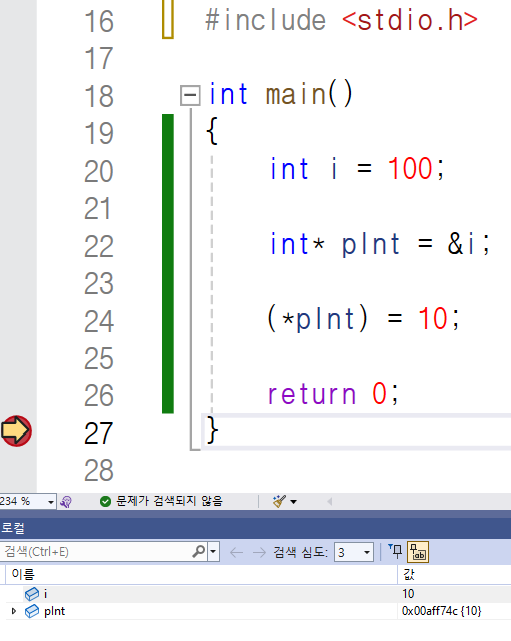Click the 'int* pInt = &i;' code line
The image size is (511, 641).
(x=380, y=244)
